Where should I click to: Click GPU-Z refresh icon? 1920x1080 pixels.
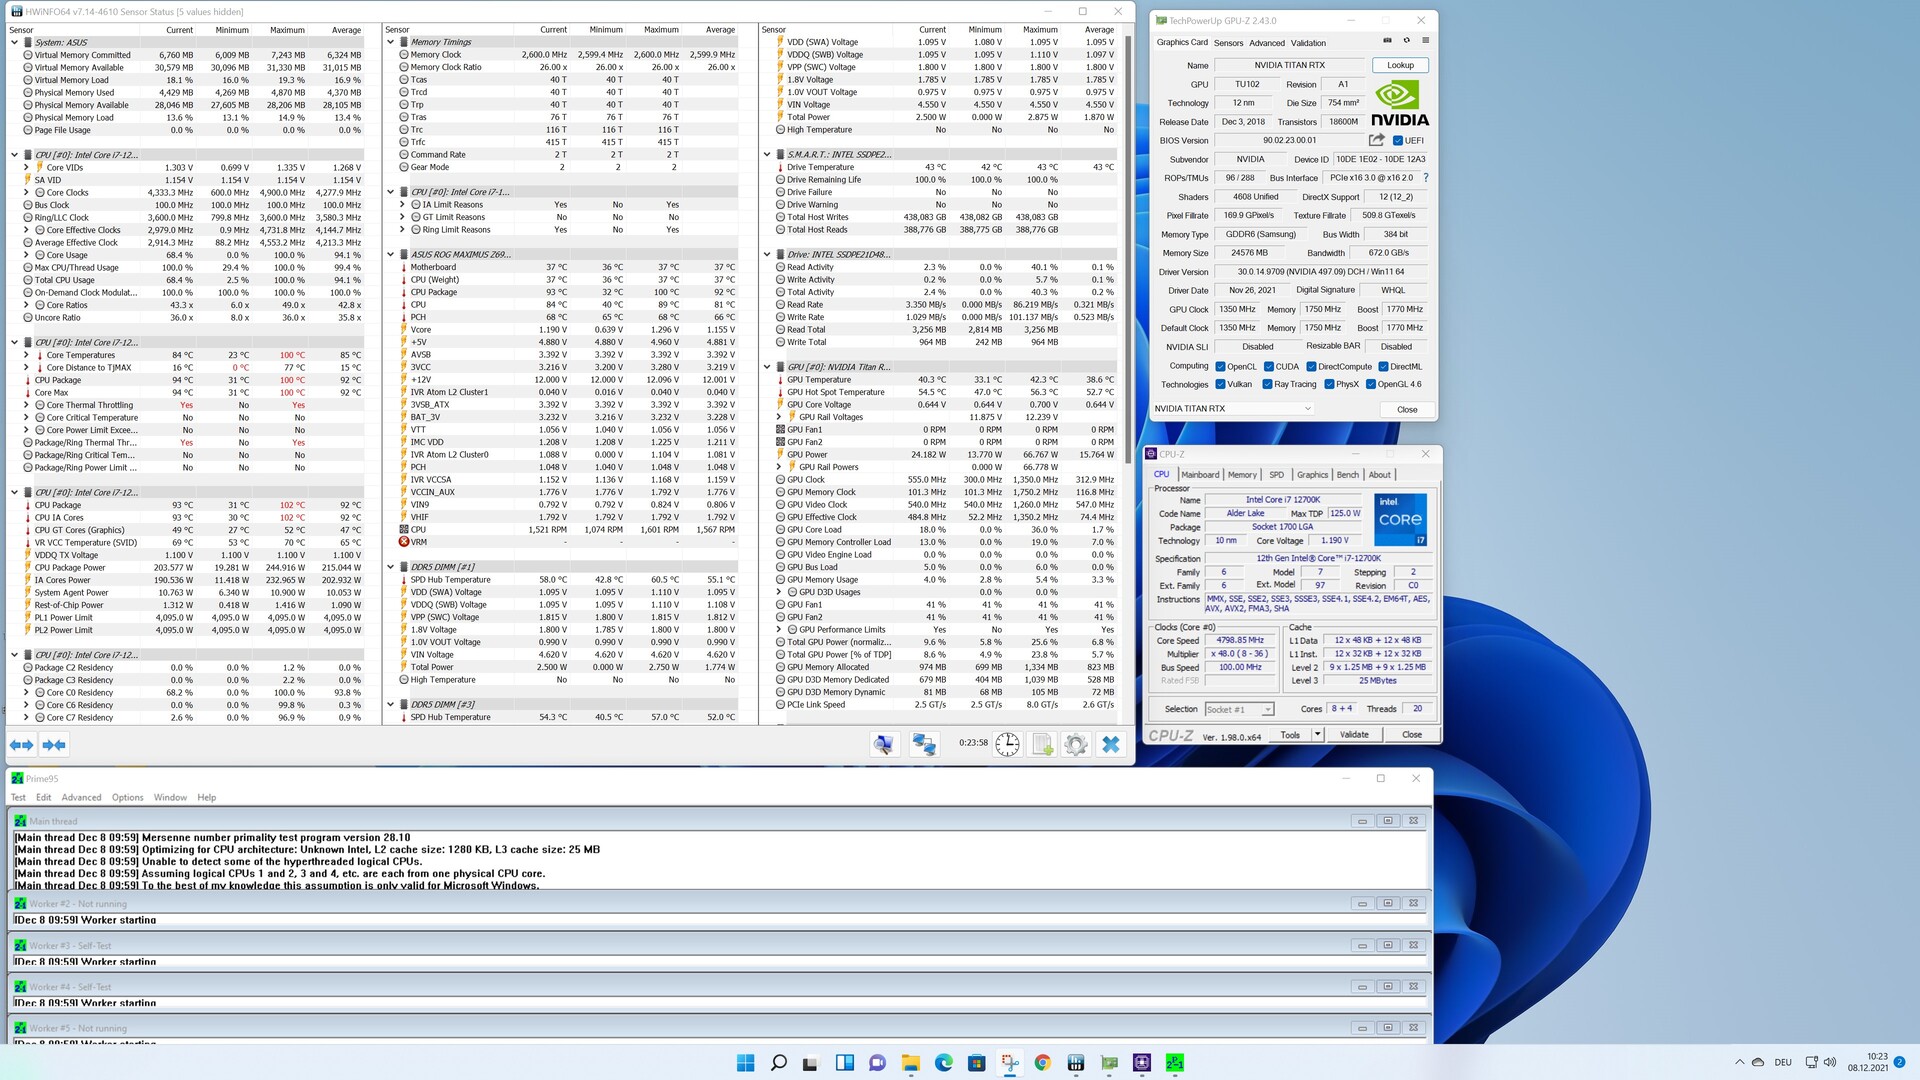coord(1406,41)
